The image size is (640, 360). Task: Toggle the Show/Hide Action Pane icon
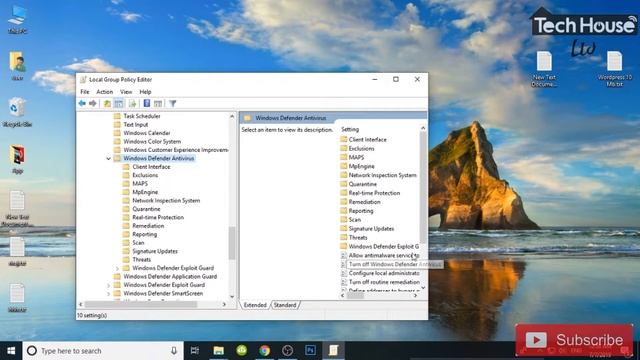coord(158,104)
